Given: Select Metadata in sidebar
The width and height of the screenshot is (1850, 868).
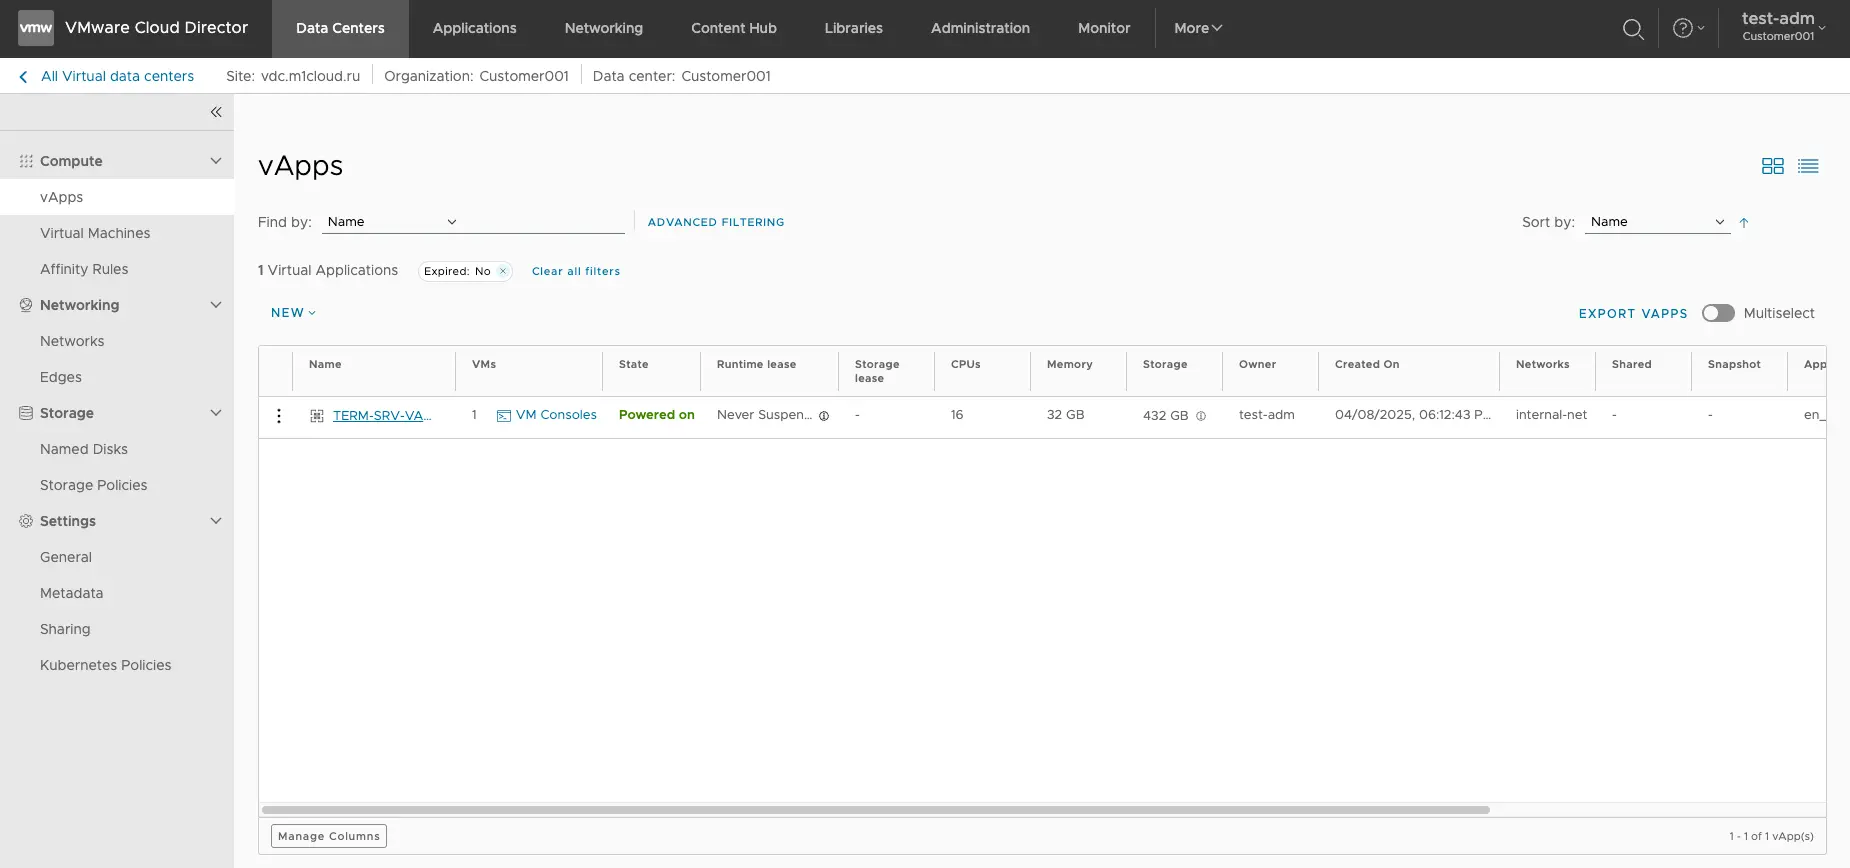Looking at the screenshot, I should click(72, 593).
